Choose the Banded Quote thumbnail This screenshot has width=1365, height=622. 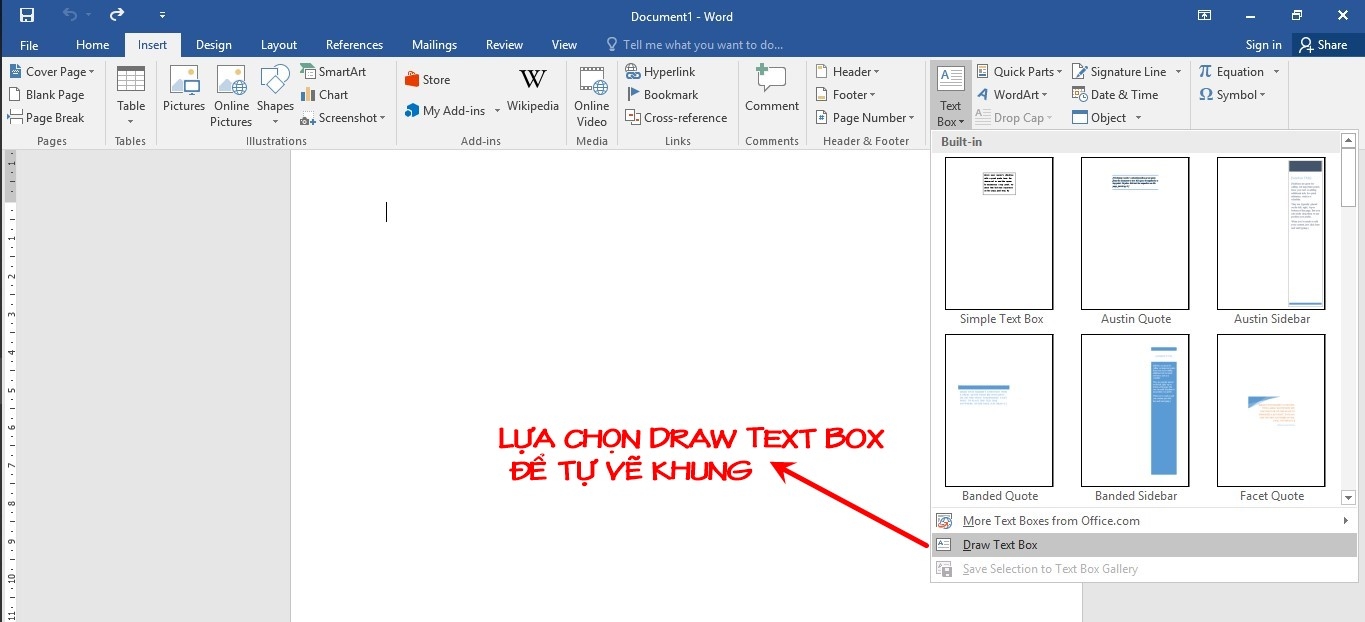1000,411
